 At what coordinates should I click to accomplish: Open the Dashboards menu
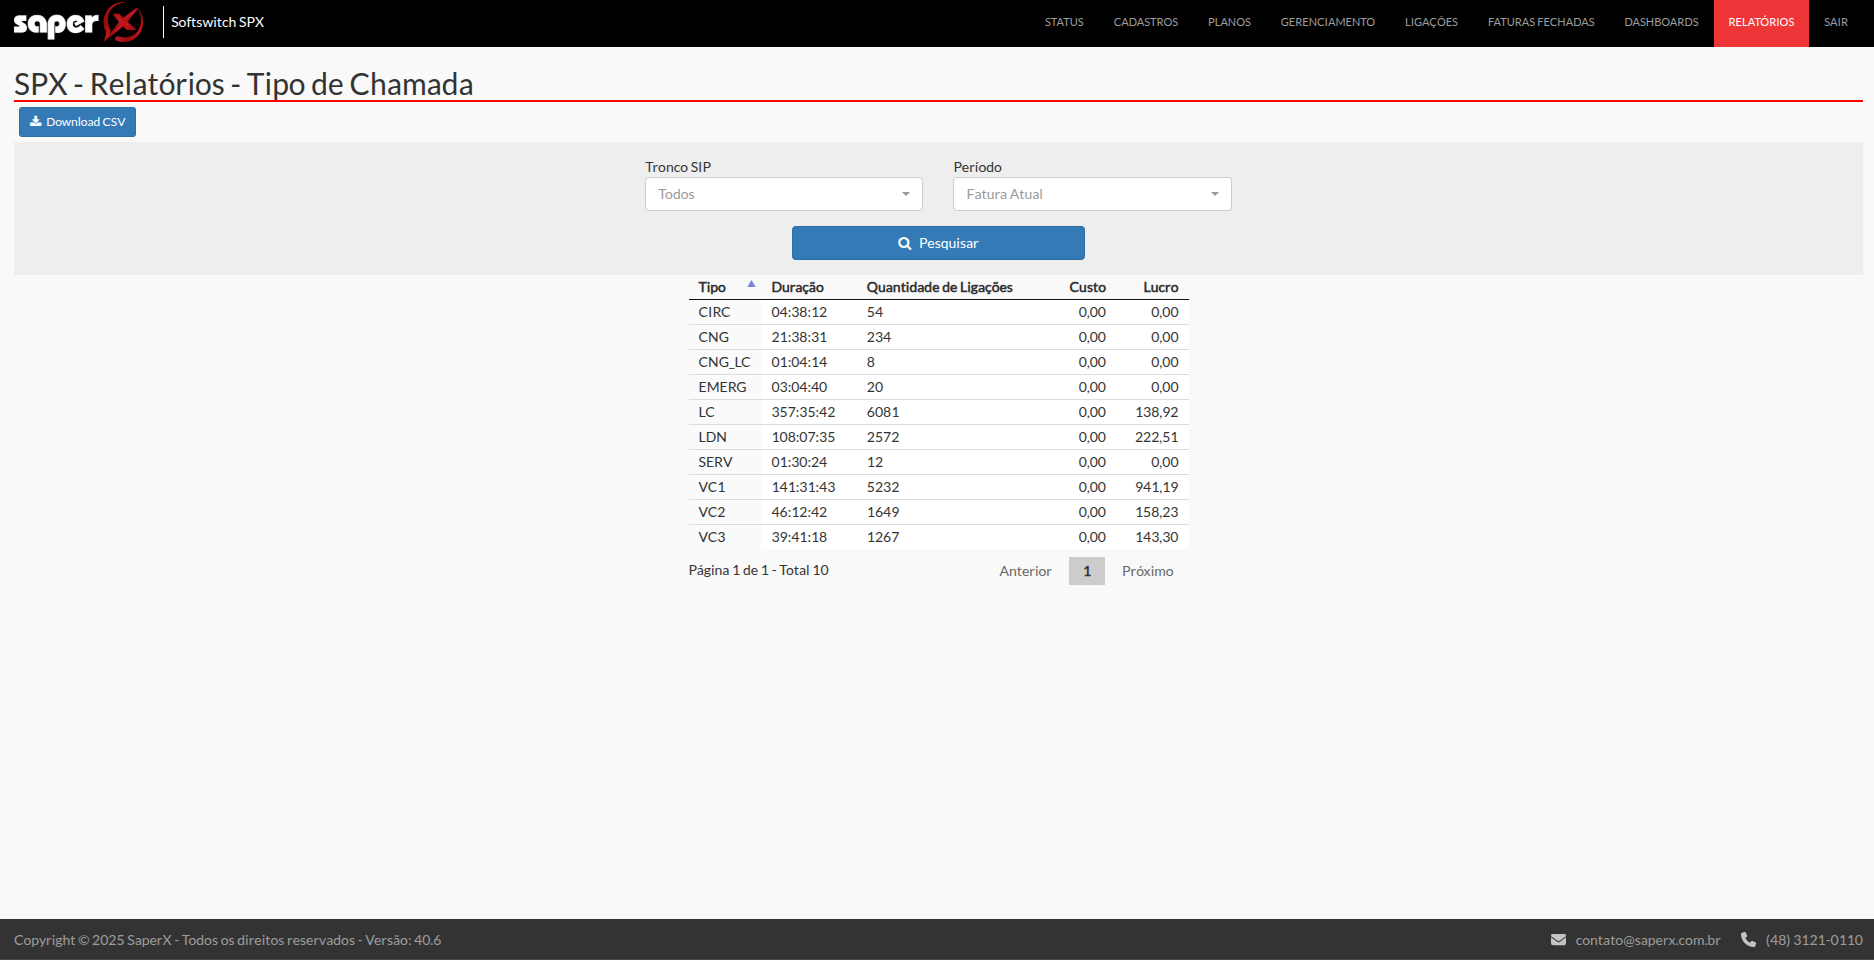1661,22
